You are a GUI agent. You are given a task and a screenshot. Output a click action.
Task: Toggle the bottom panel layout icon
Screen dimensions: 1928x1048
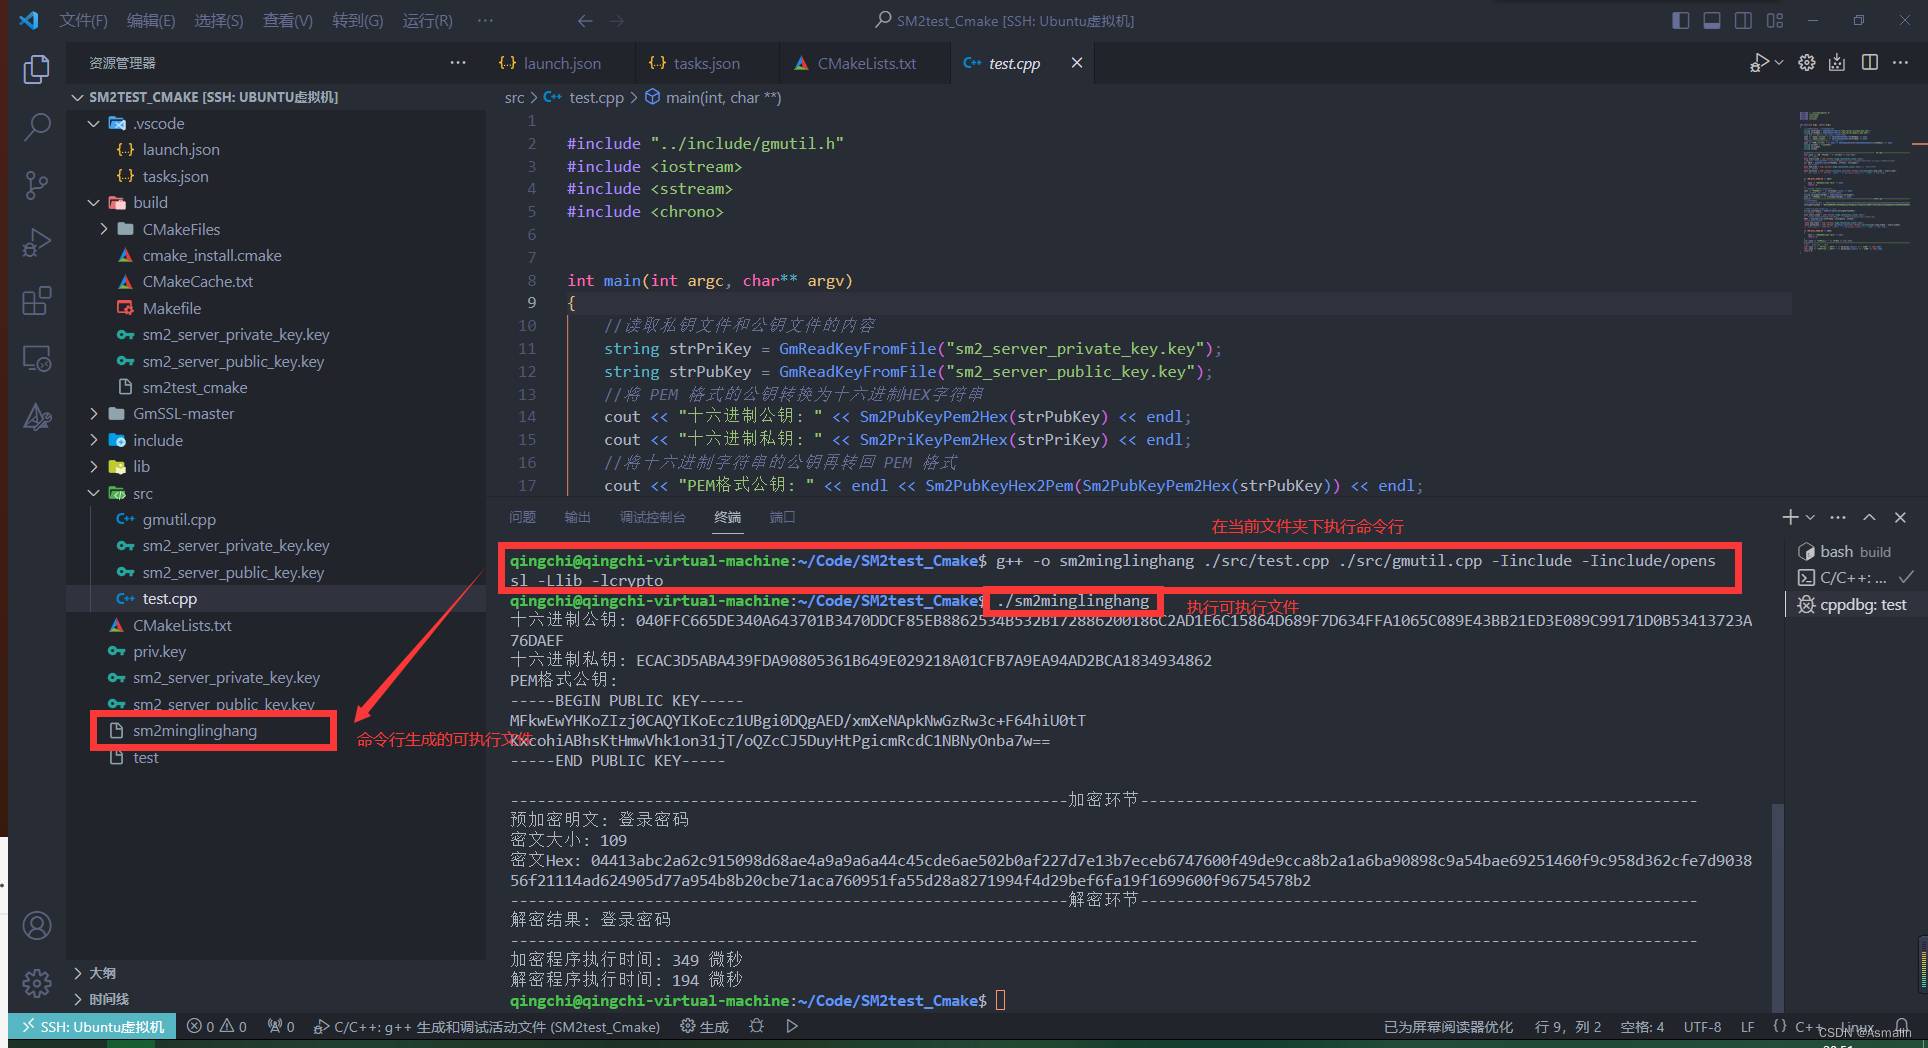(1712, 20)
